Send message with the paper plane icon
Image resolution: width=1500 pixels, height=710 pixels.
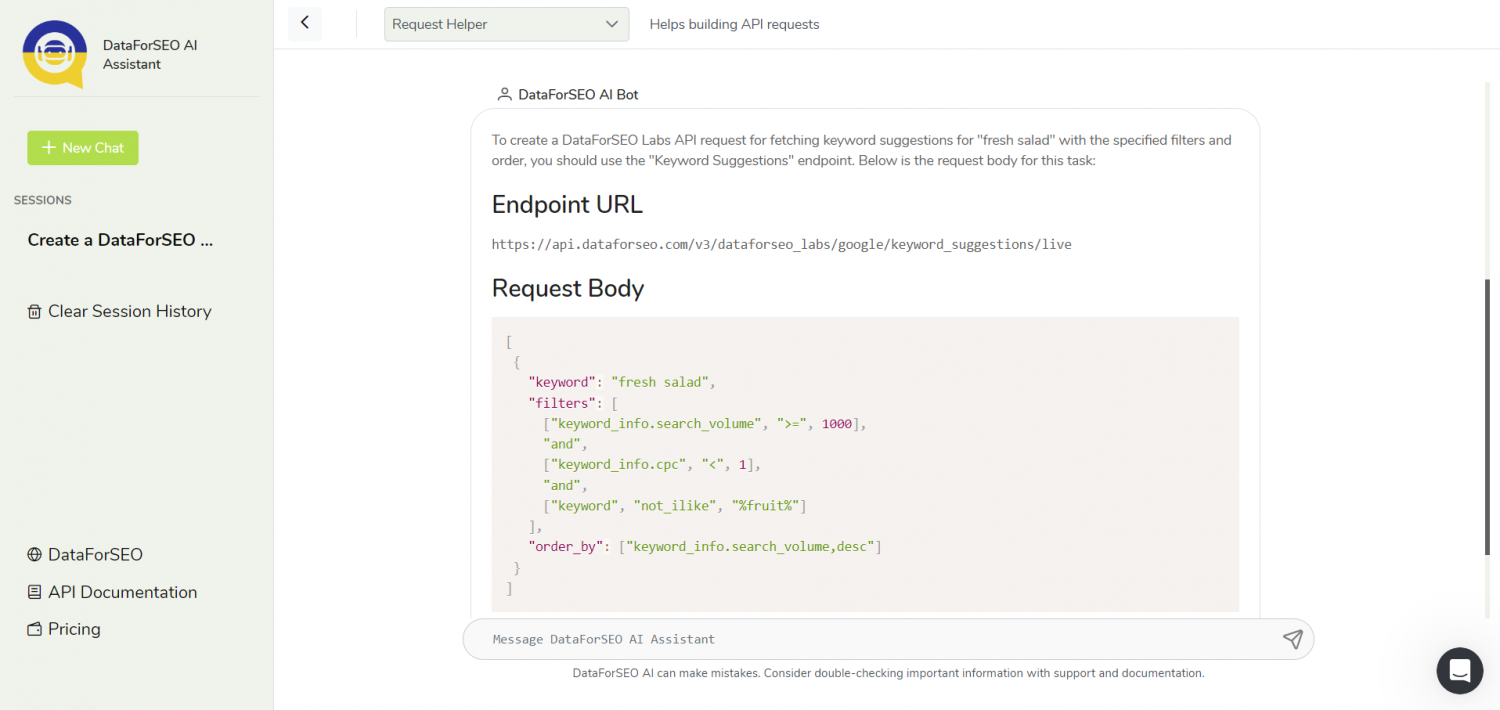click(x=1292, y=639)
